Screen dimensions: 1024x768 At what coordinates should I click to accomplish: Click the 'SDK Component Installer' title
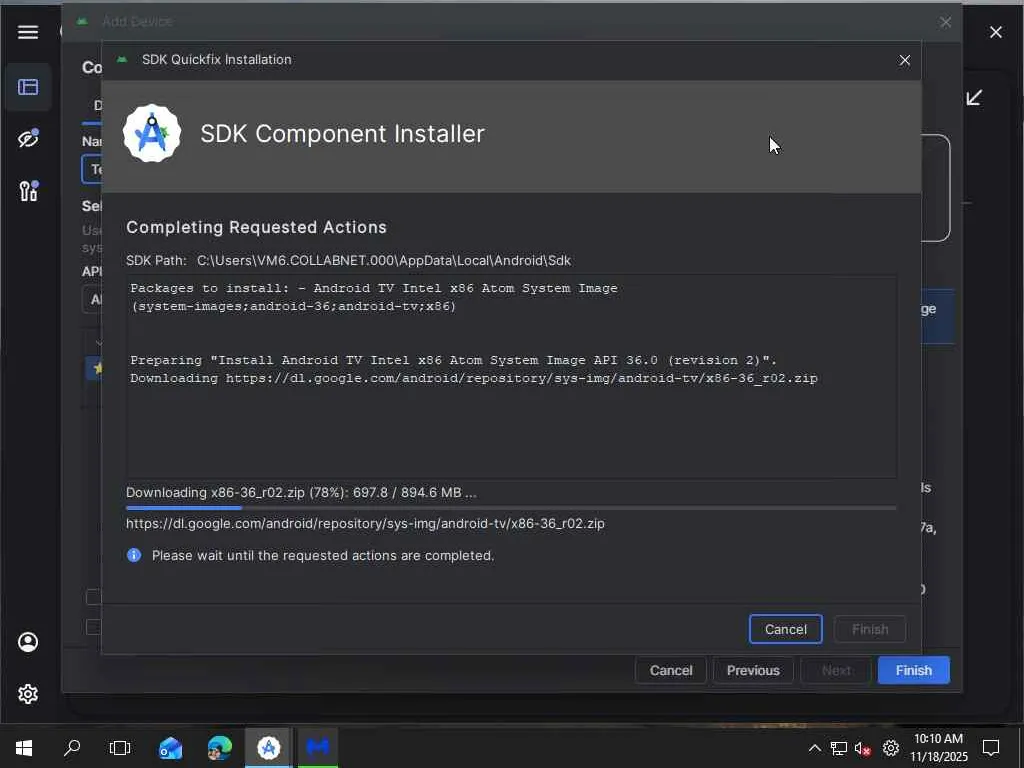coord(342,134)
